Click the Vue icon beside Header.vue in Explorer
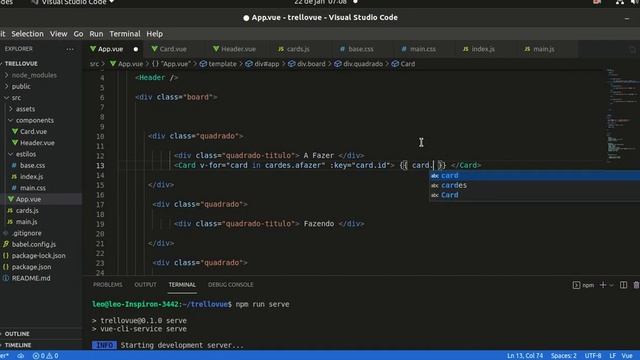640x360 pixels. (15, 143)
